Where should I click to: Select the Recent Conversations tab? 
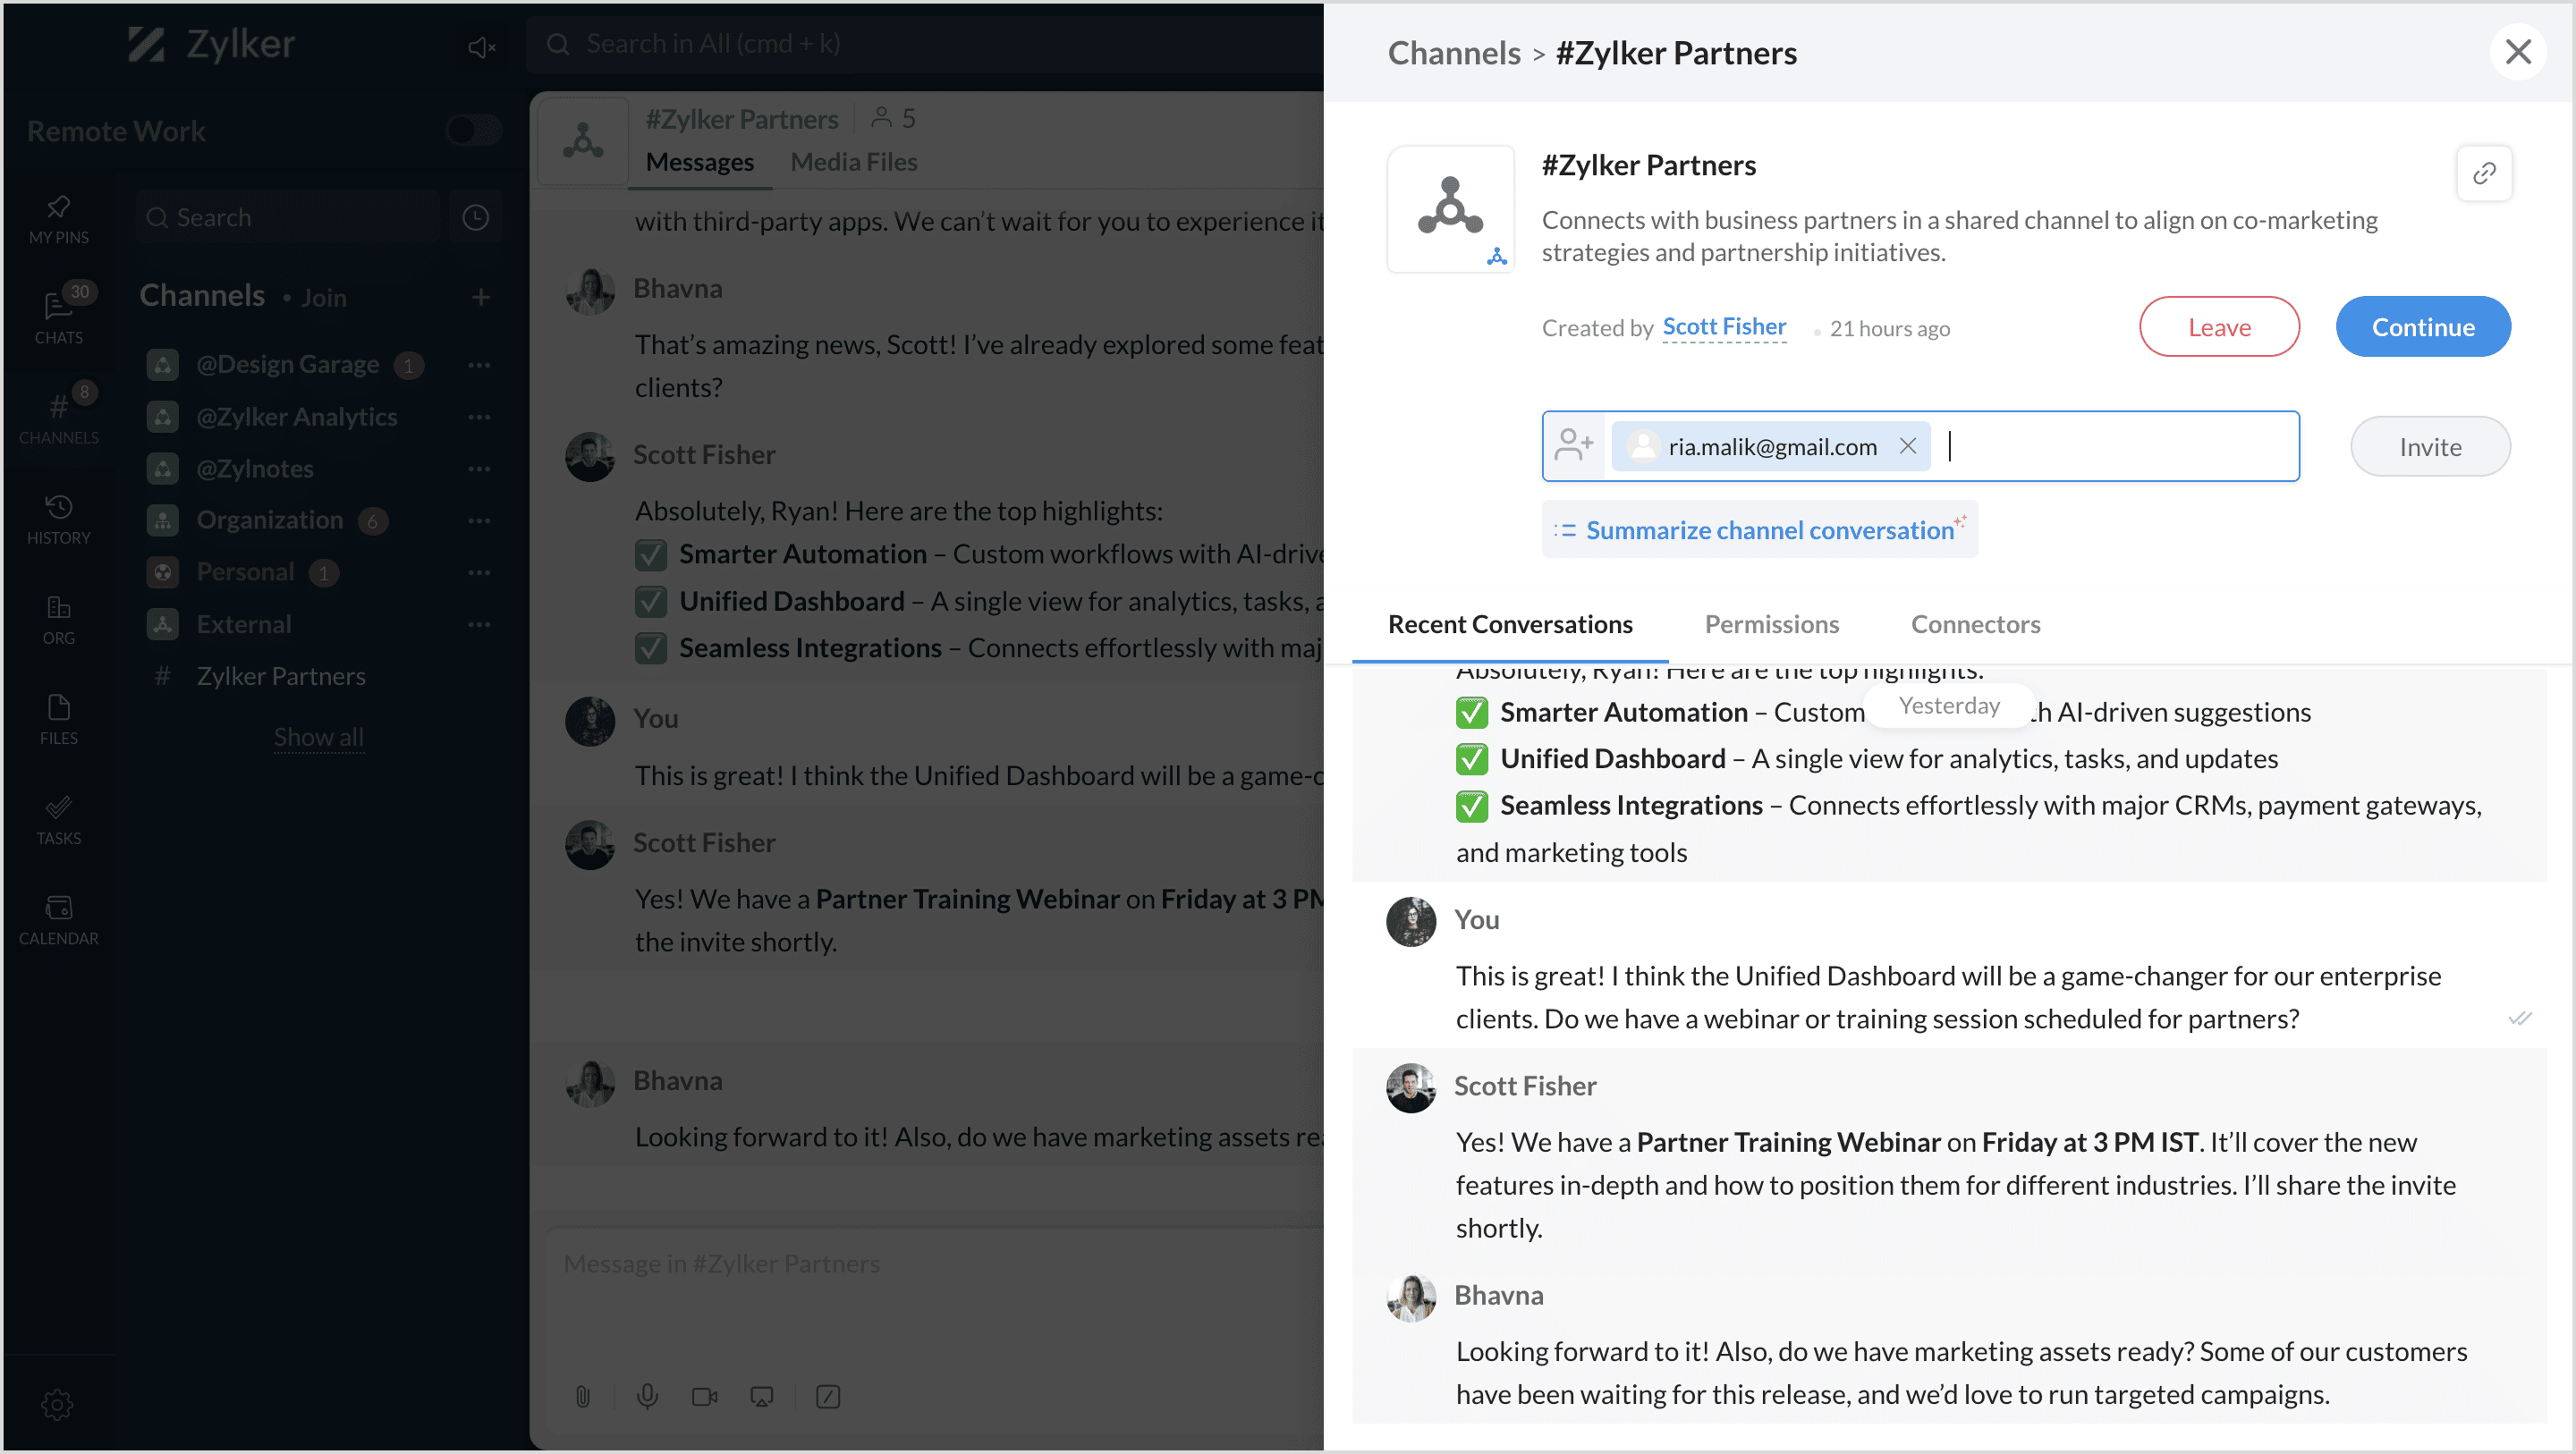(x=1510, y=624)
